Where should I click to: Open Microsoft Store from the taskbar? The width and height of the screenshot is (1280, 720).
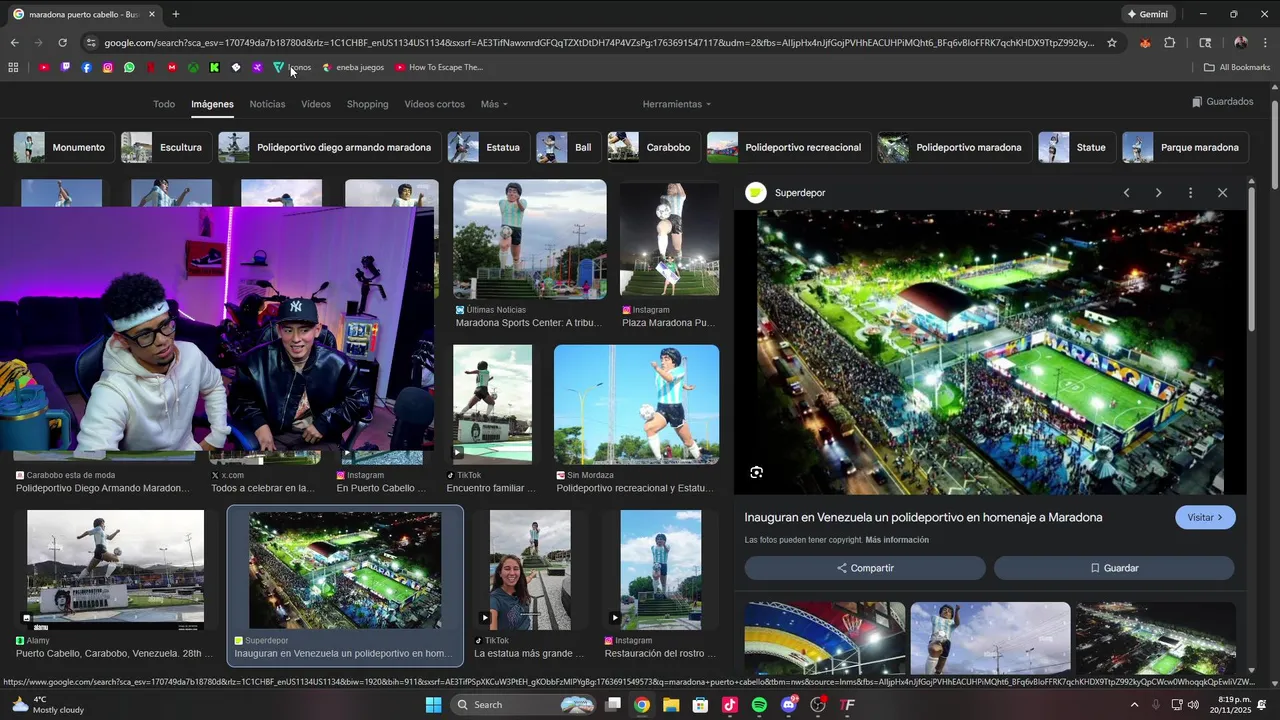click(700, 705)
